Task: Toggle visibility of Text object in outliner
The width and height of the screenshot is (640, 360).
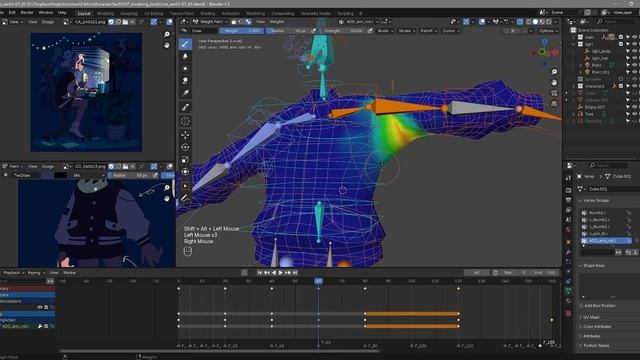Action: pos(634,114)
